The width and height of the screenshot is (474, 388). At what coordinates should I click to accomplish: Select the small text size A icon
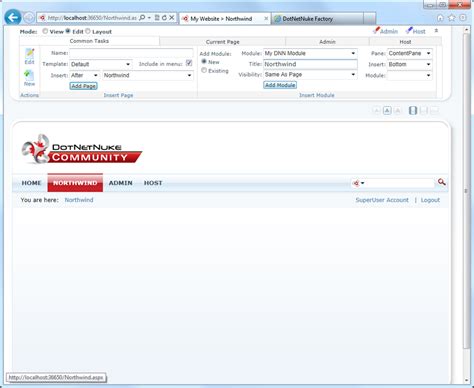tap(376, 110)
